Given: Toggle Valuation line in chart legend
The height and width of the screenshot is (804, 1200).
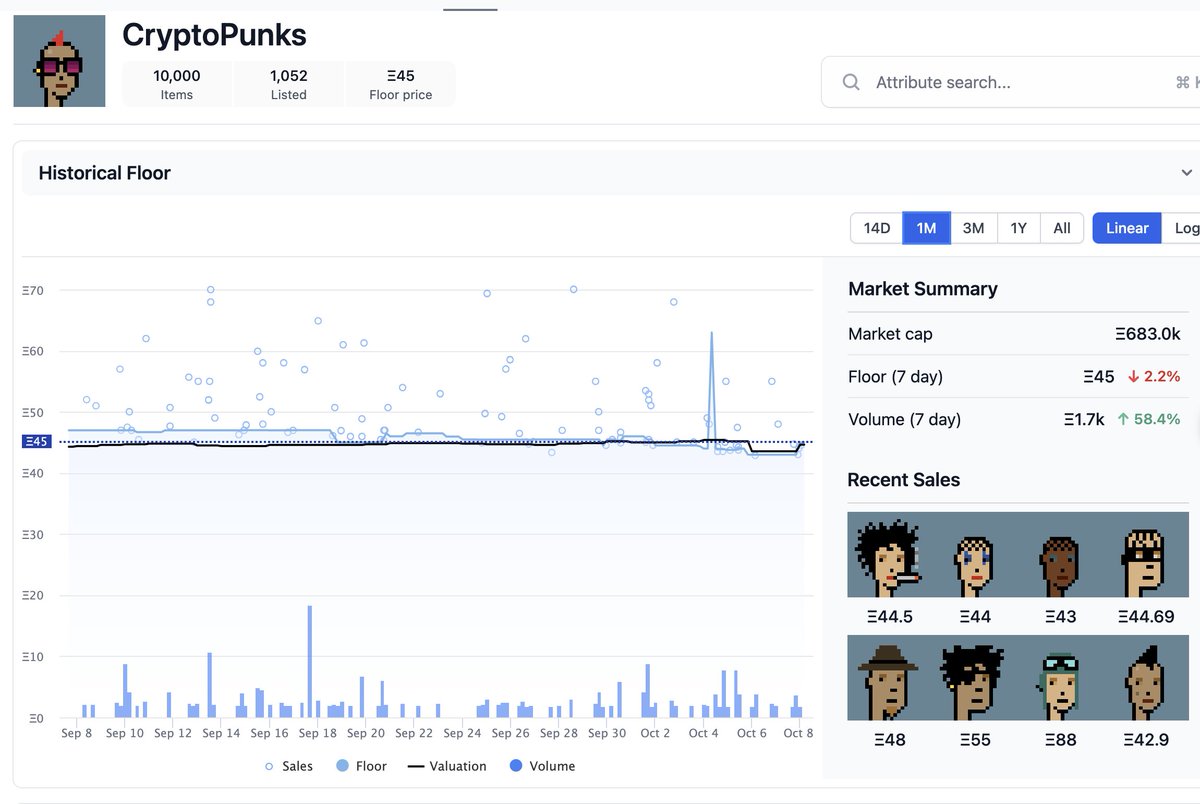Looking at the screenshot, I should coord(447,766).
